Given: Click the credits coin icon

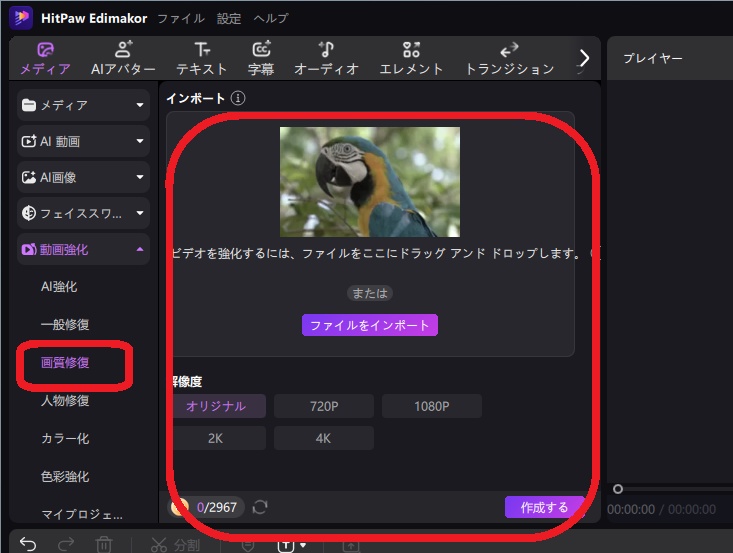Looking at the screenshot, I should pos(180,507).
